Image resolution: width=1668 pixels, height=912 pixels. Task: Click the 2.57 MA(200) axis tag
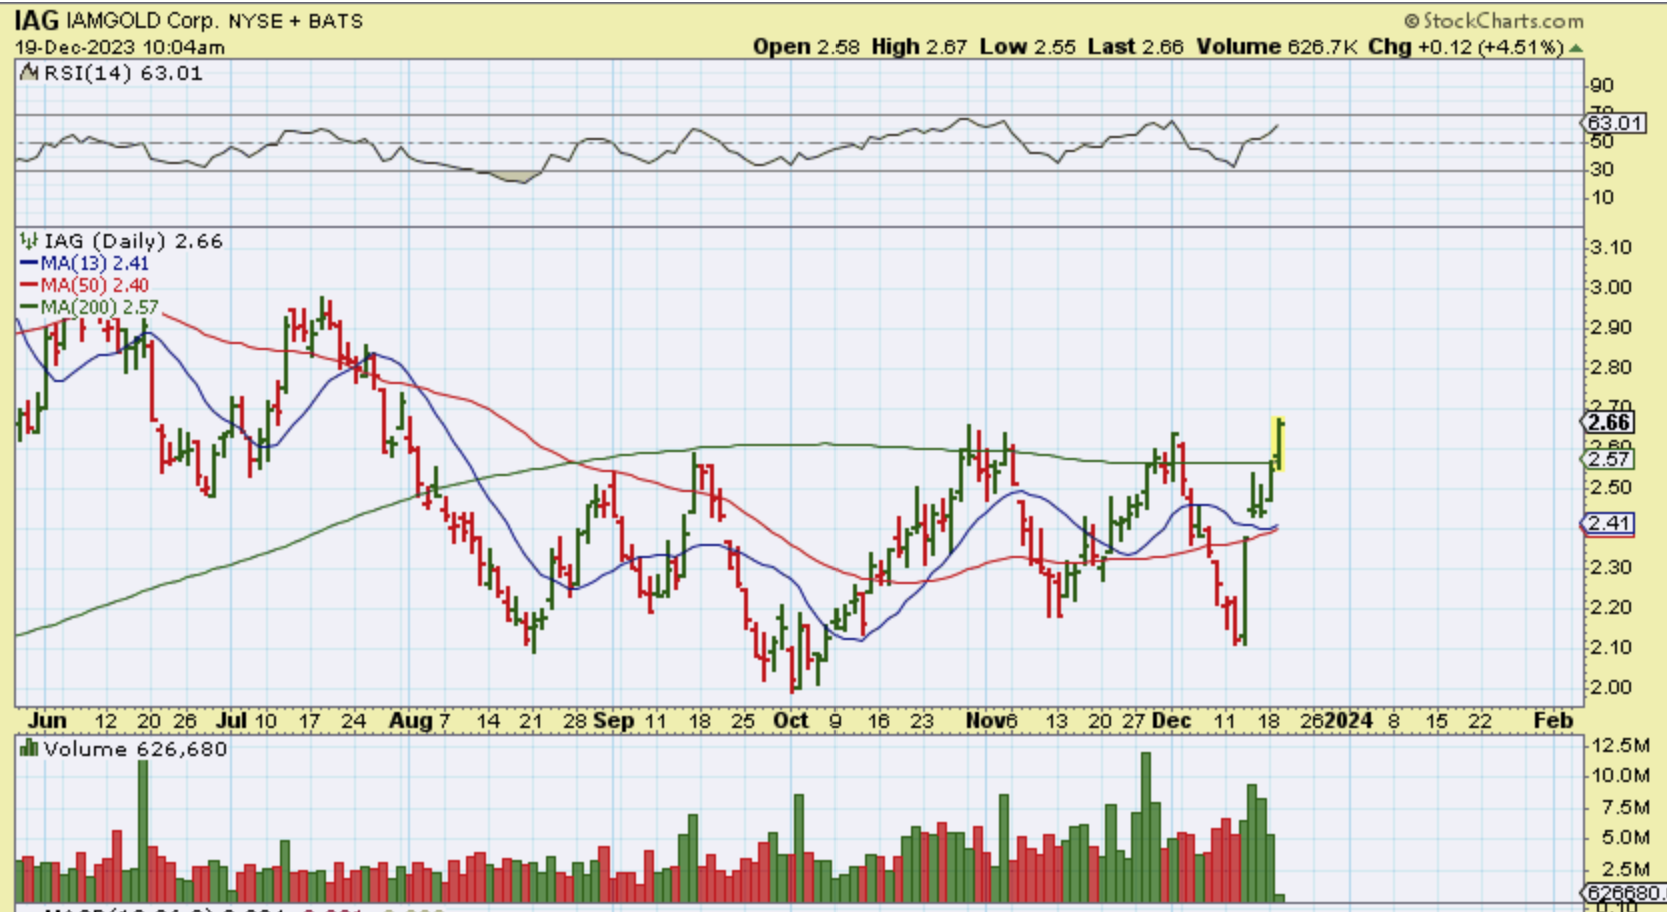(1610, 459)
